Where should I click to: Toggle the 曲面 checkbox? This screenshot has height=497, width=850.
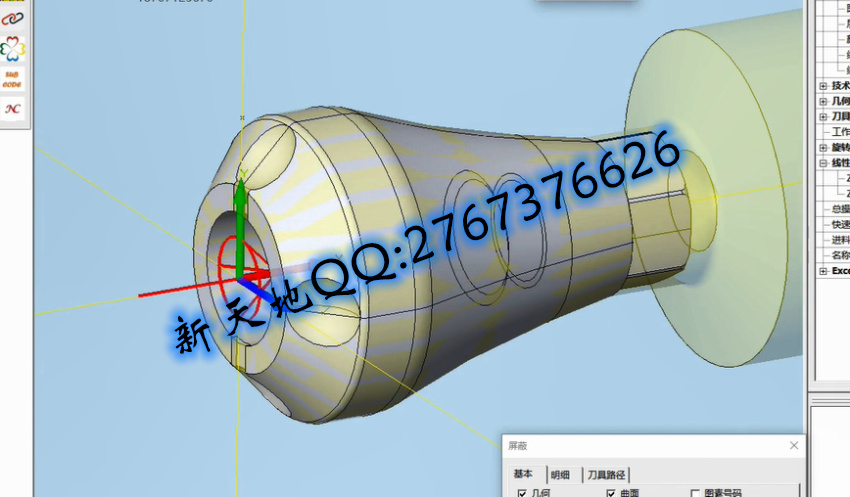tap(611, 493)
